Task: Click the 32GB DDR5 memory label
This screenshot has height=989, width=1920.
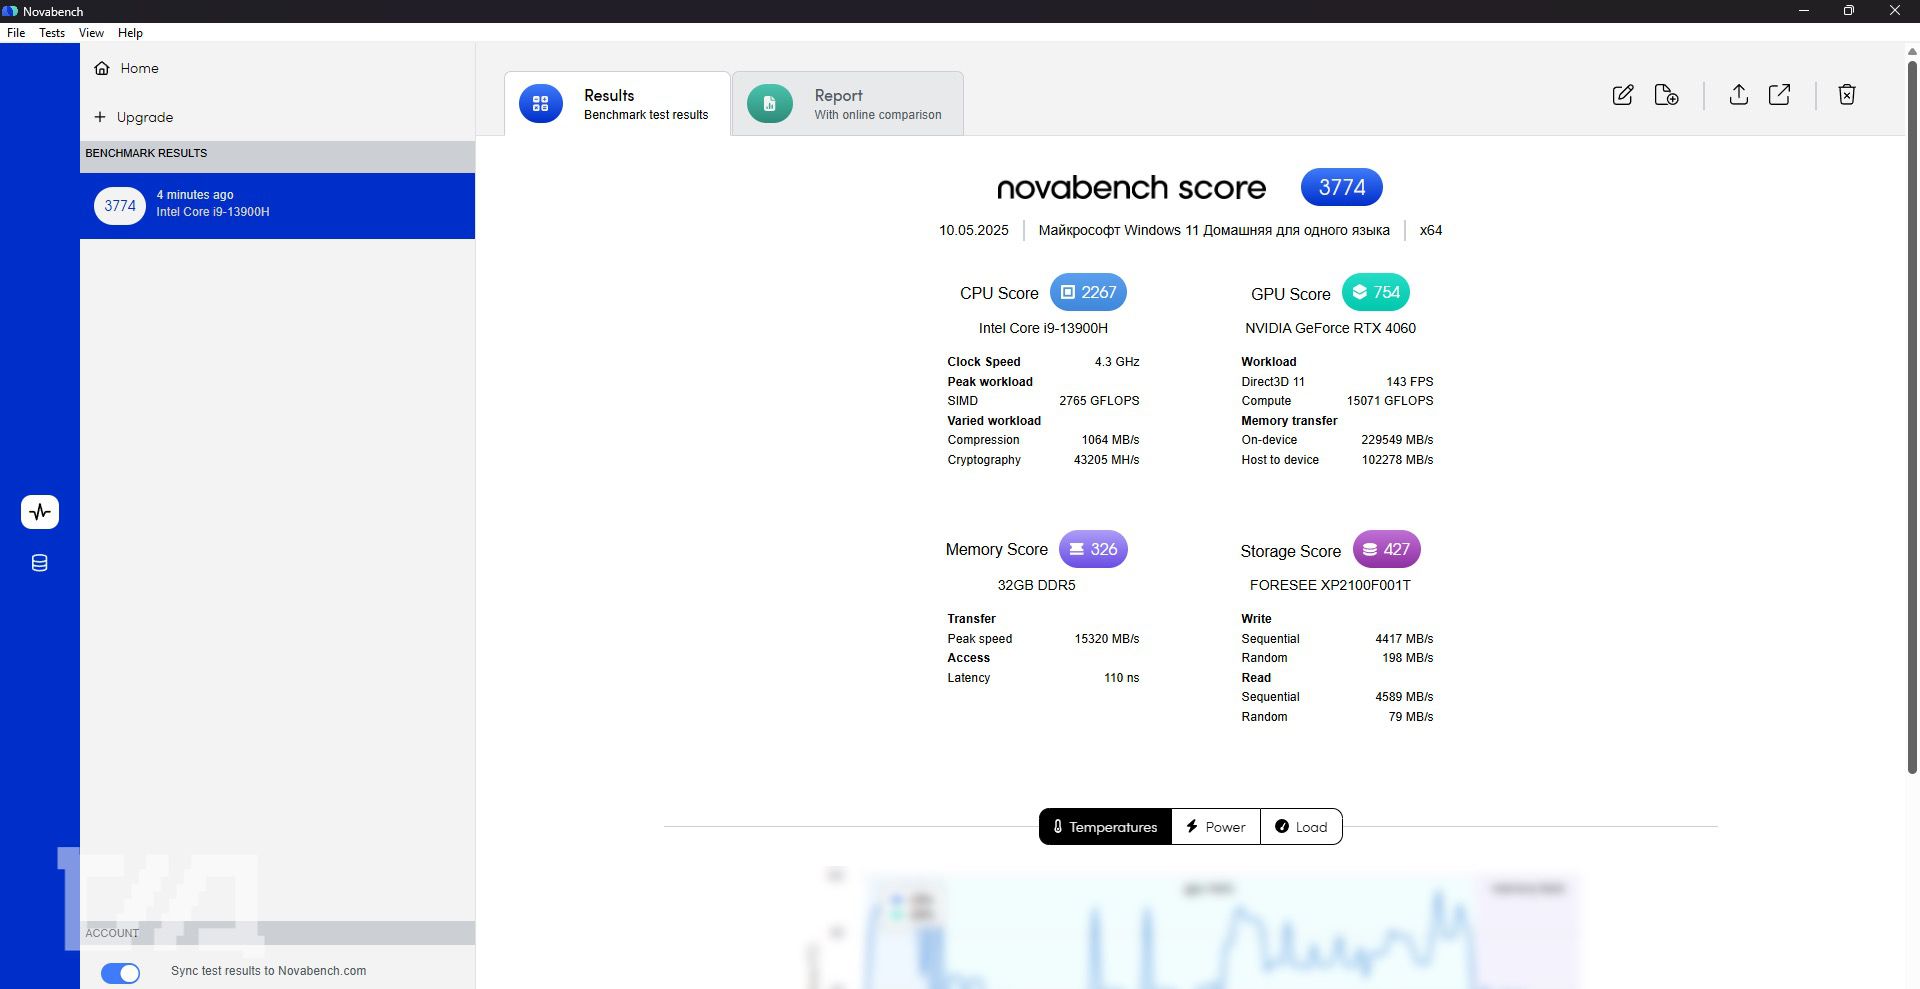Action: (1036, 585)
